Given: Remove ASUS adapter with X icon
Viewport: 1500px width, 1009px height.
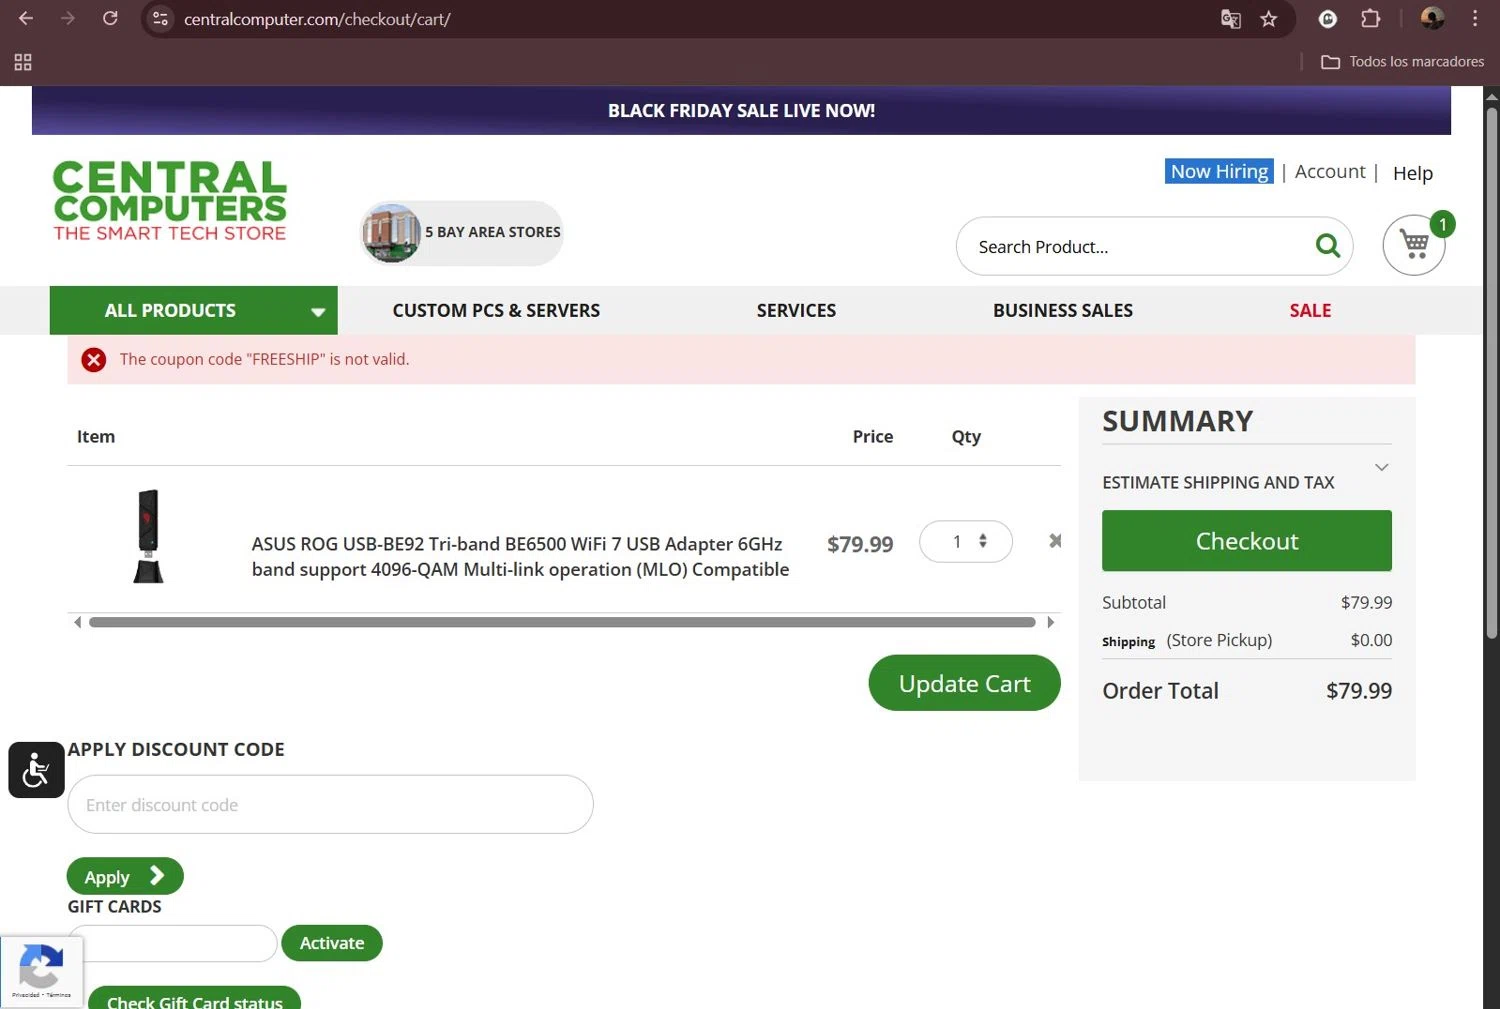Looking at the screenshot, I should tap(1055, 541).
